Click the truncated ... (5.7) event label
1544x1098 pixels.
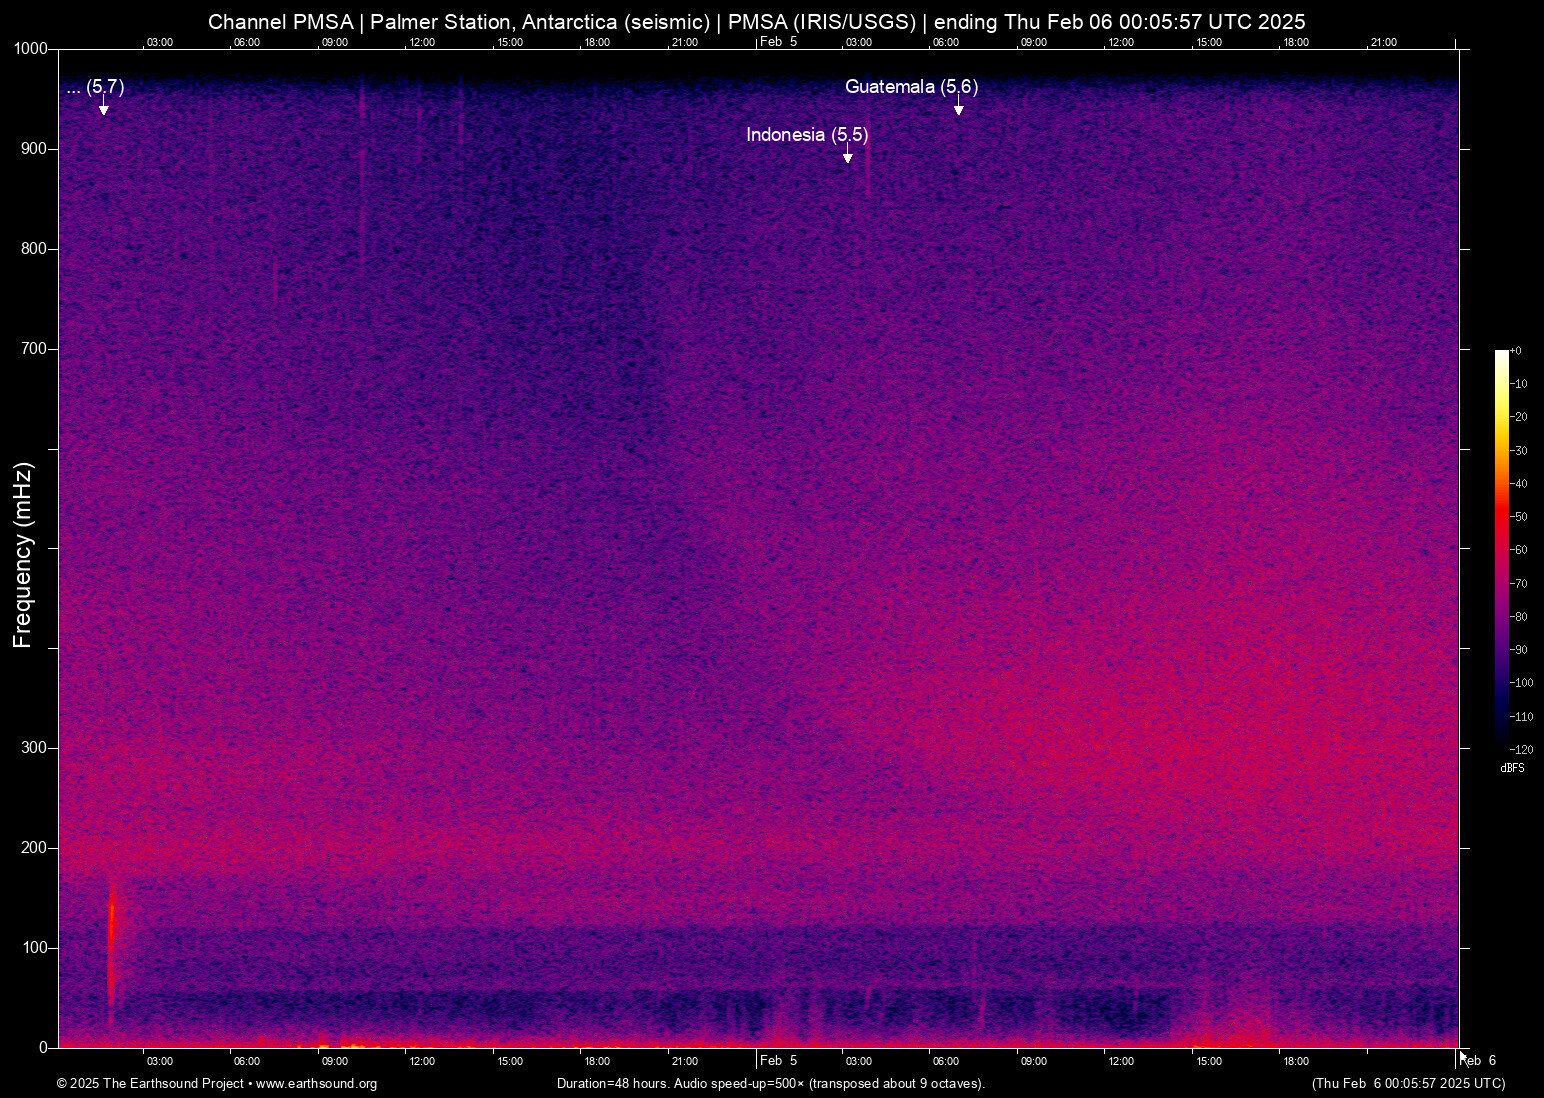(x=95, y=87)
